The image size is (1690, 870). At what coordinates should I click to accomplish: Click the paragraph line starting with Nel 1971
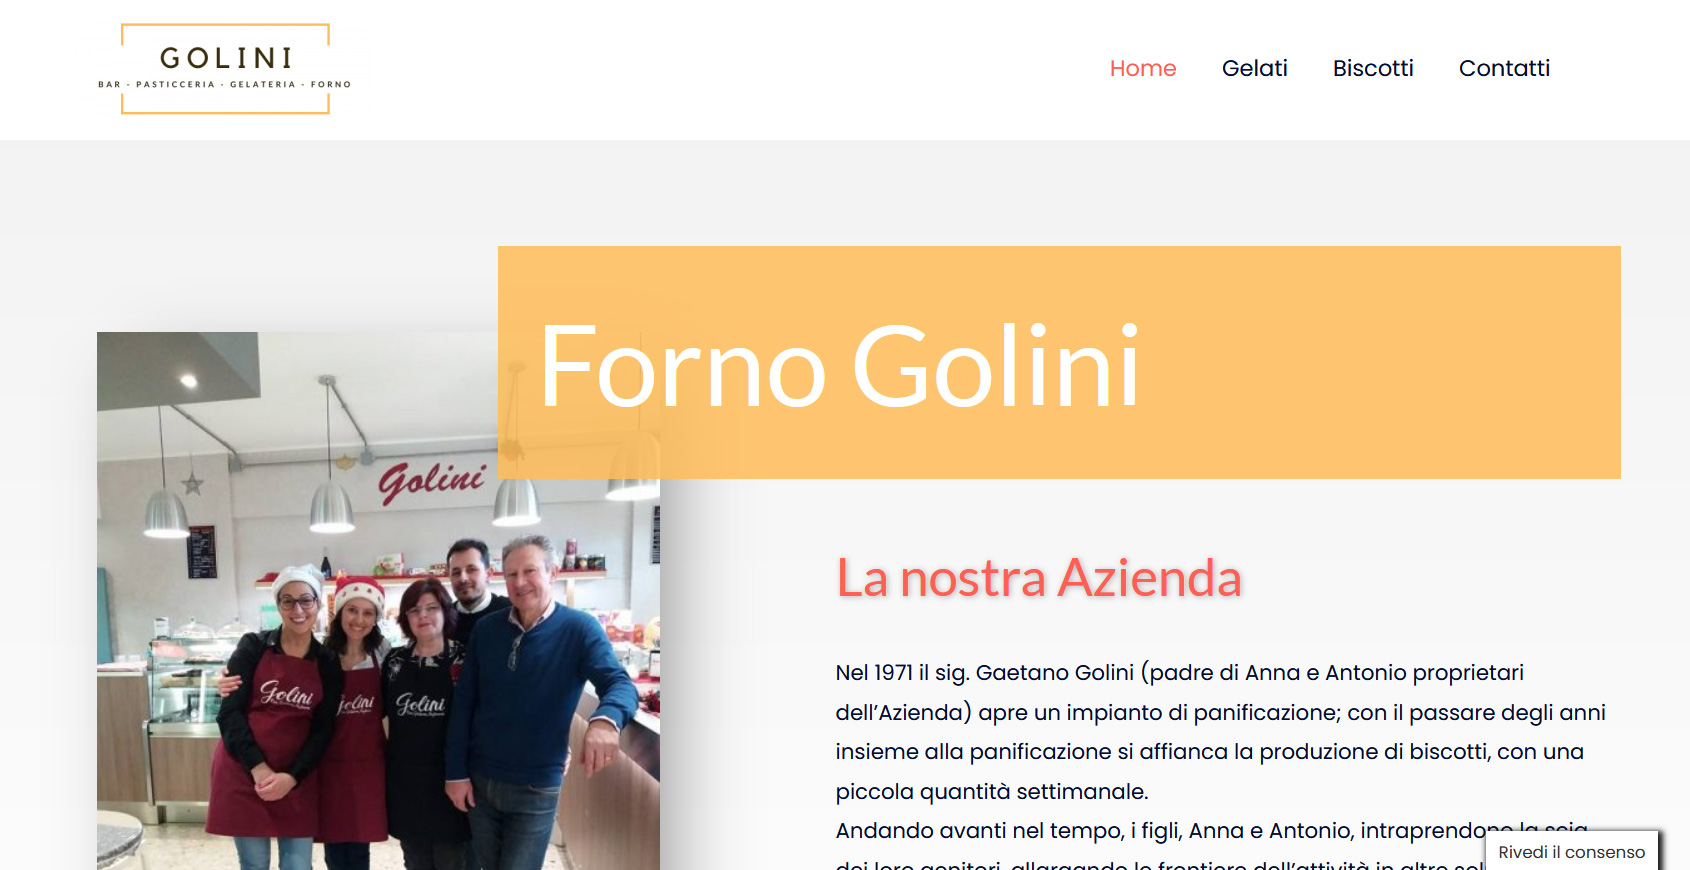click(1180, 673)
